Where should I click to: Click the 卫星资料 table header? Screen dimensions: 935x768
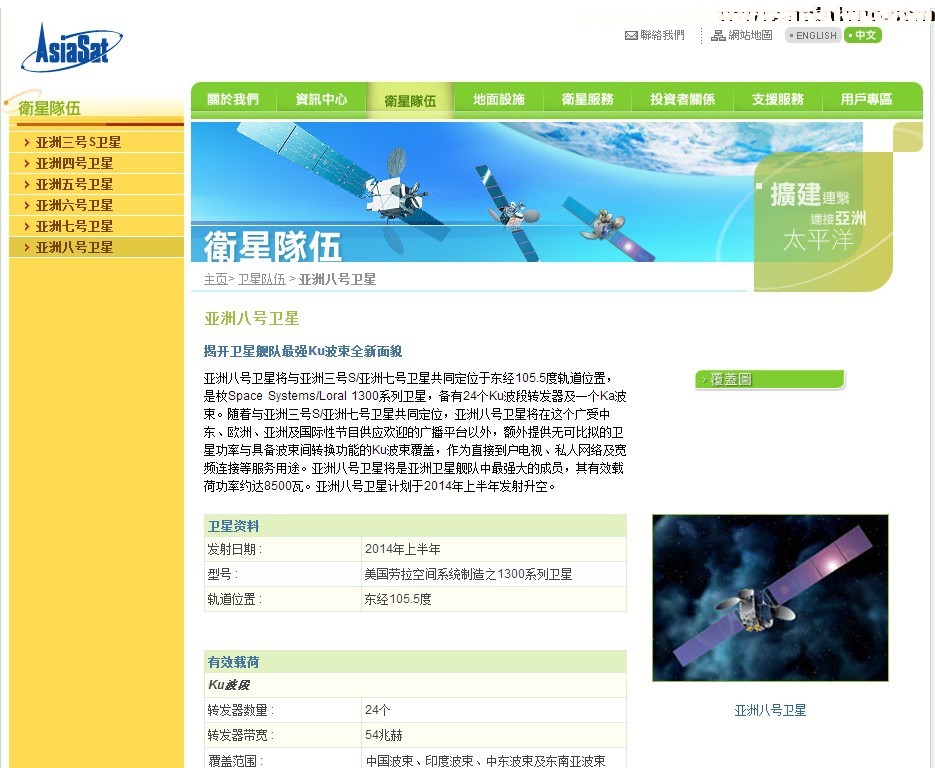coord(415,526)
